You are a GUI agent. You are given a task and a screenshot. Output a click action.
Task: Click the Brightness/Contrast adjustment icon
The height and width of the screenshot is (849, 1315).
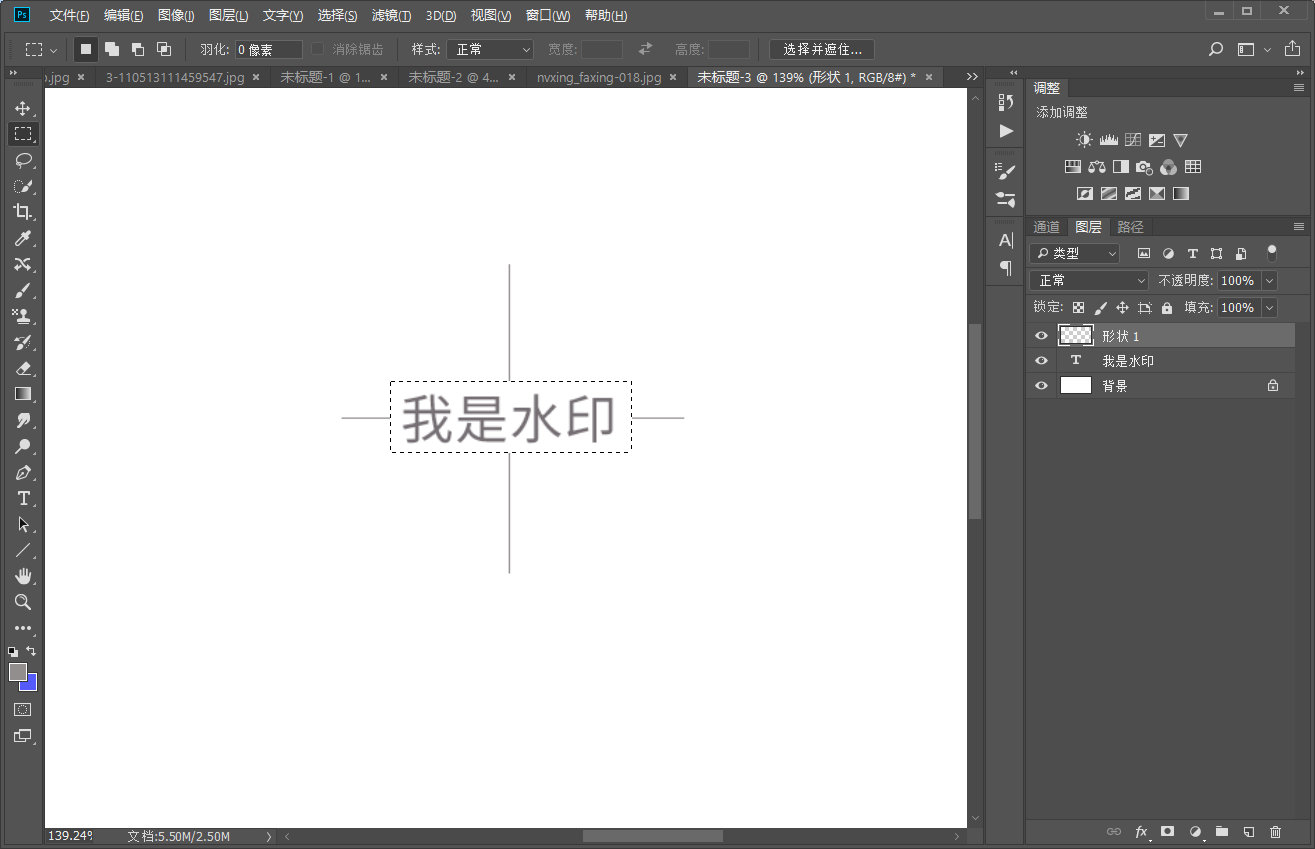point(1084,140)
